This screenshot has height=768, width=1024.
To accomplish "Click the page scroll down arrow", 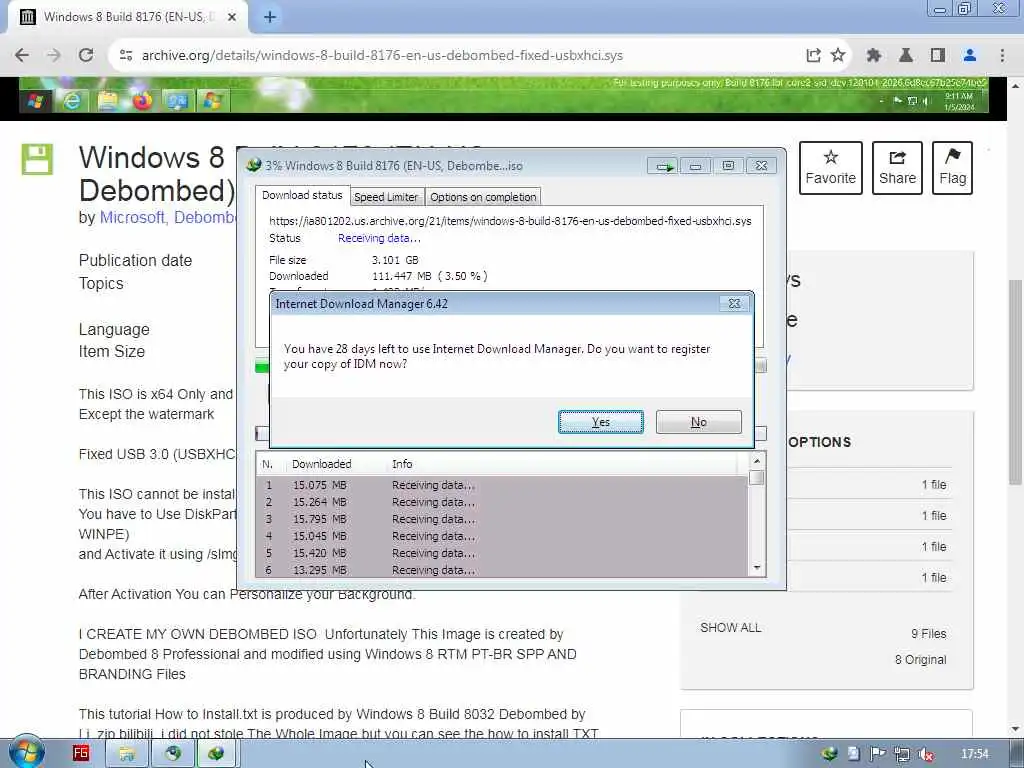I will pos(1015,729).
